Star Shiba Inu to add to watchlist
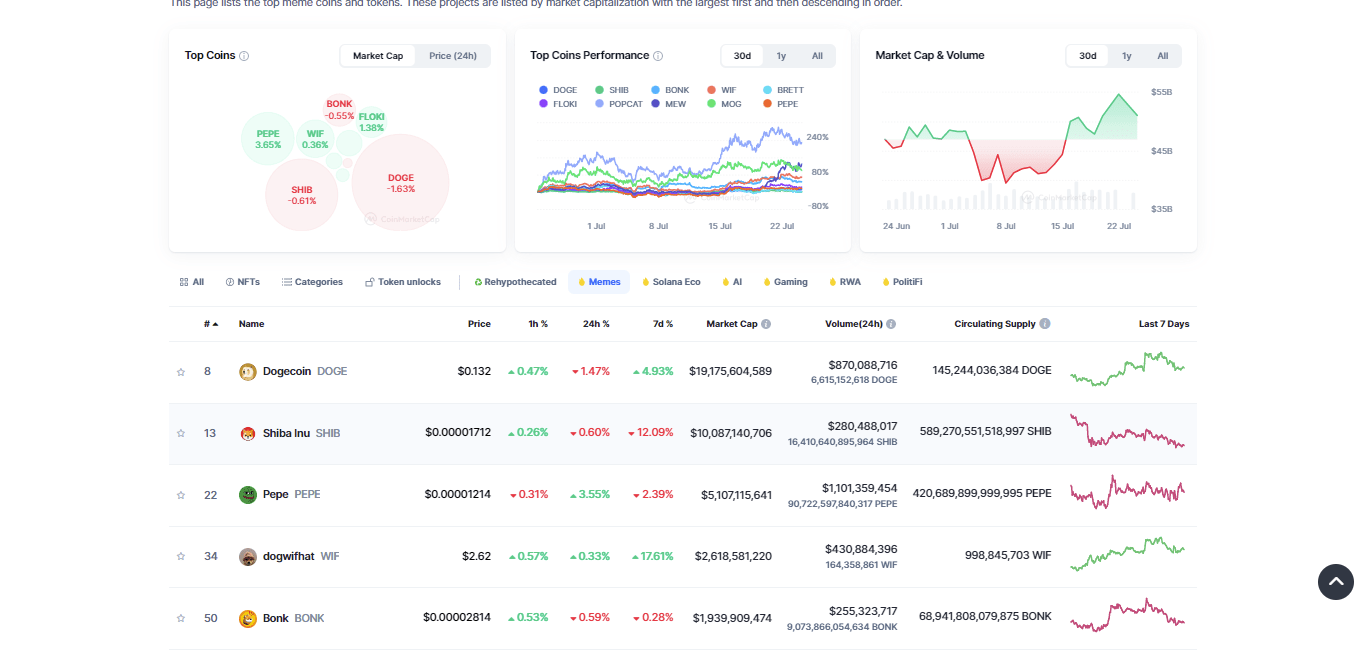The width and height of the screenshot is (1366, 657). (x=181, y=434)
